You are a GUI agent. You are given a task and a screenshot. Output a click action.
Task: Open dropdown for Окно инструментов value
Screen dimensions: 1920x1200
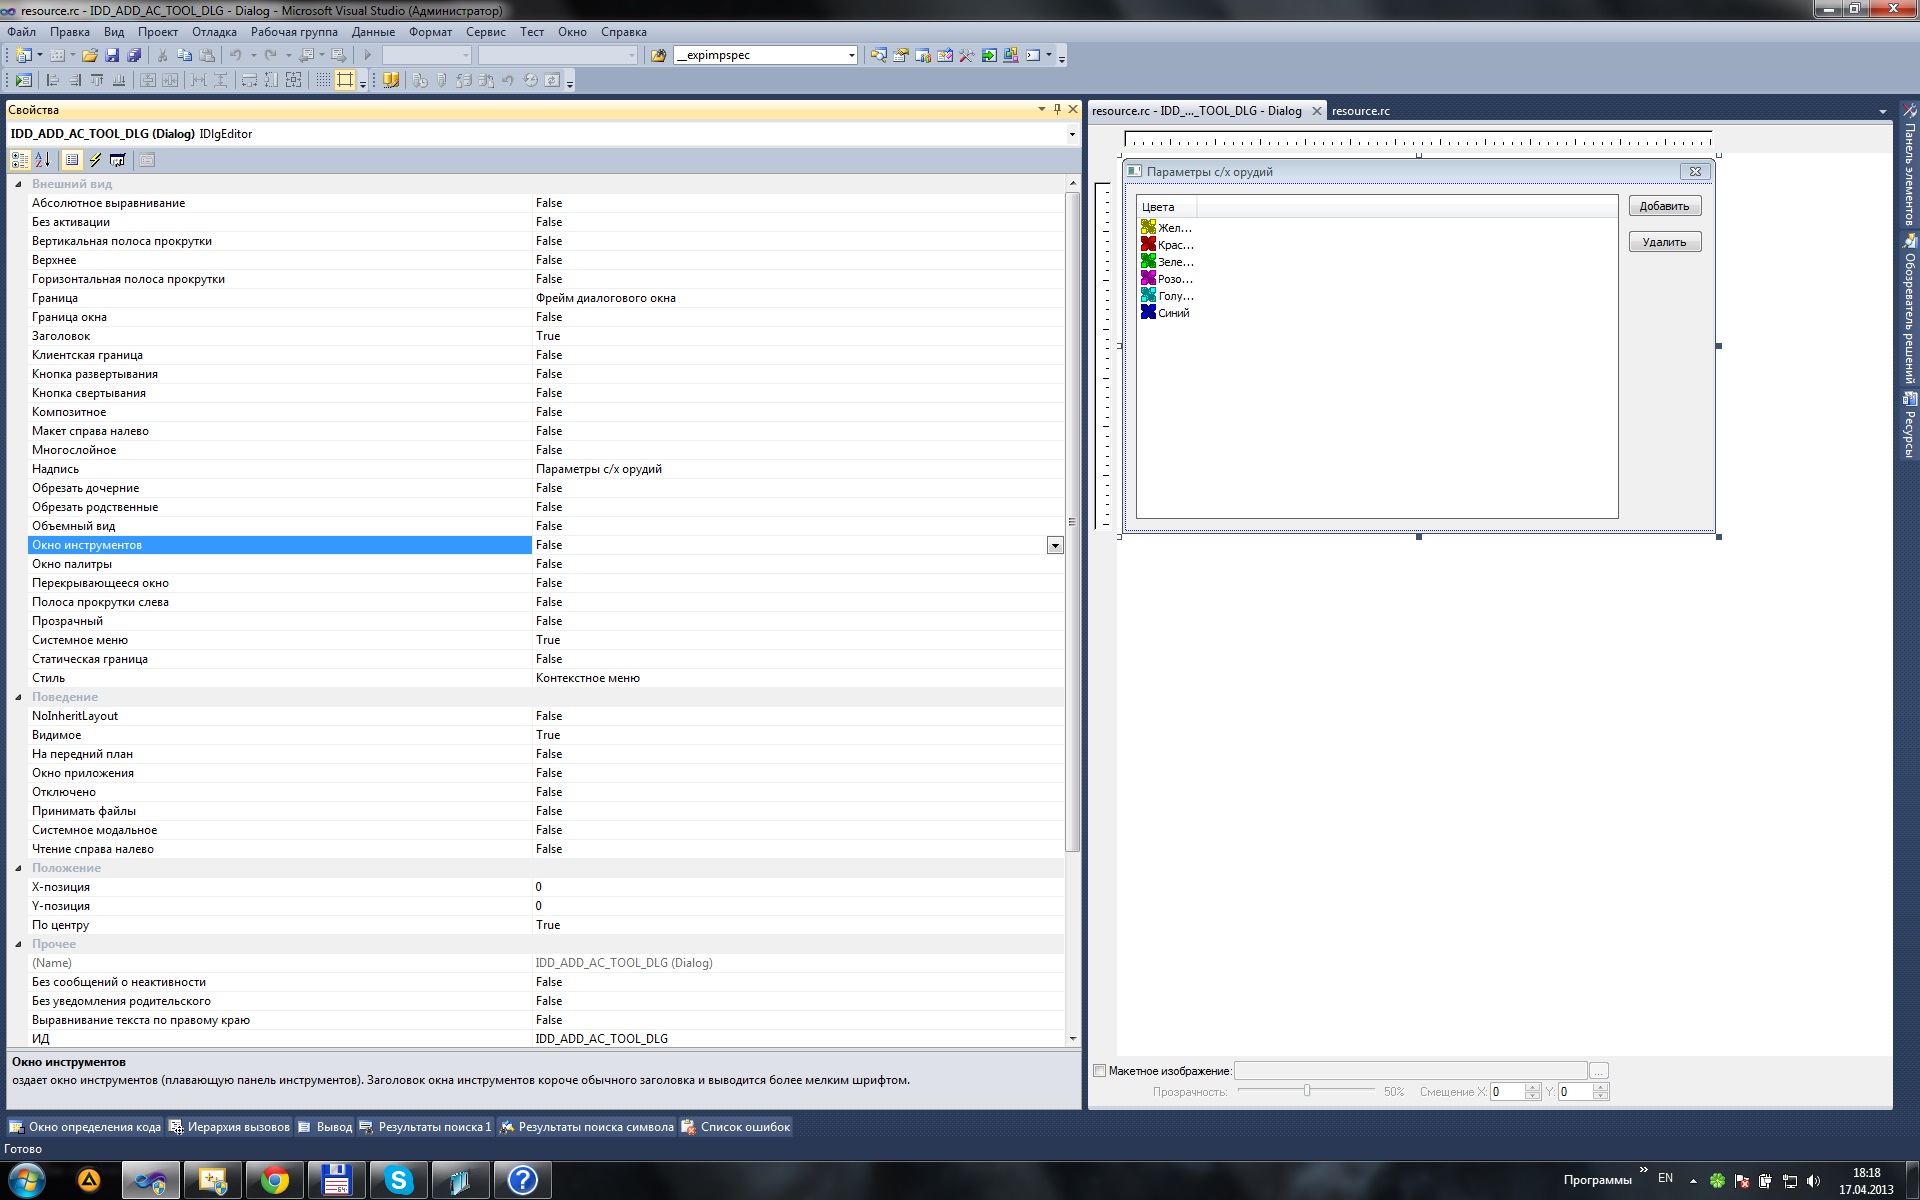pyautogui.click(x=1054, y=545)
